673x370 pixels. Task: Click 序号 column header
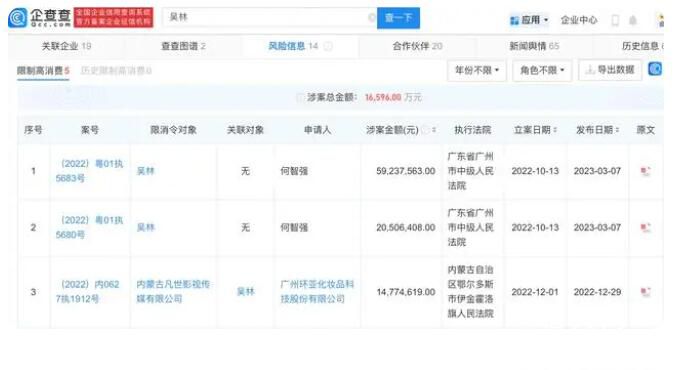pyautogui.click(x=33, y=130)
